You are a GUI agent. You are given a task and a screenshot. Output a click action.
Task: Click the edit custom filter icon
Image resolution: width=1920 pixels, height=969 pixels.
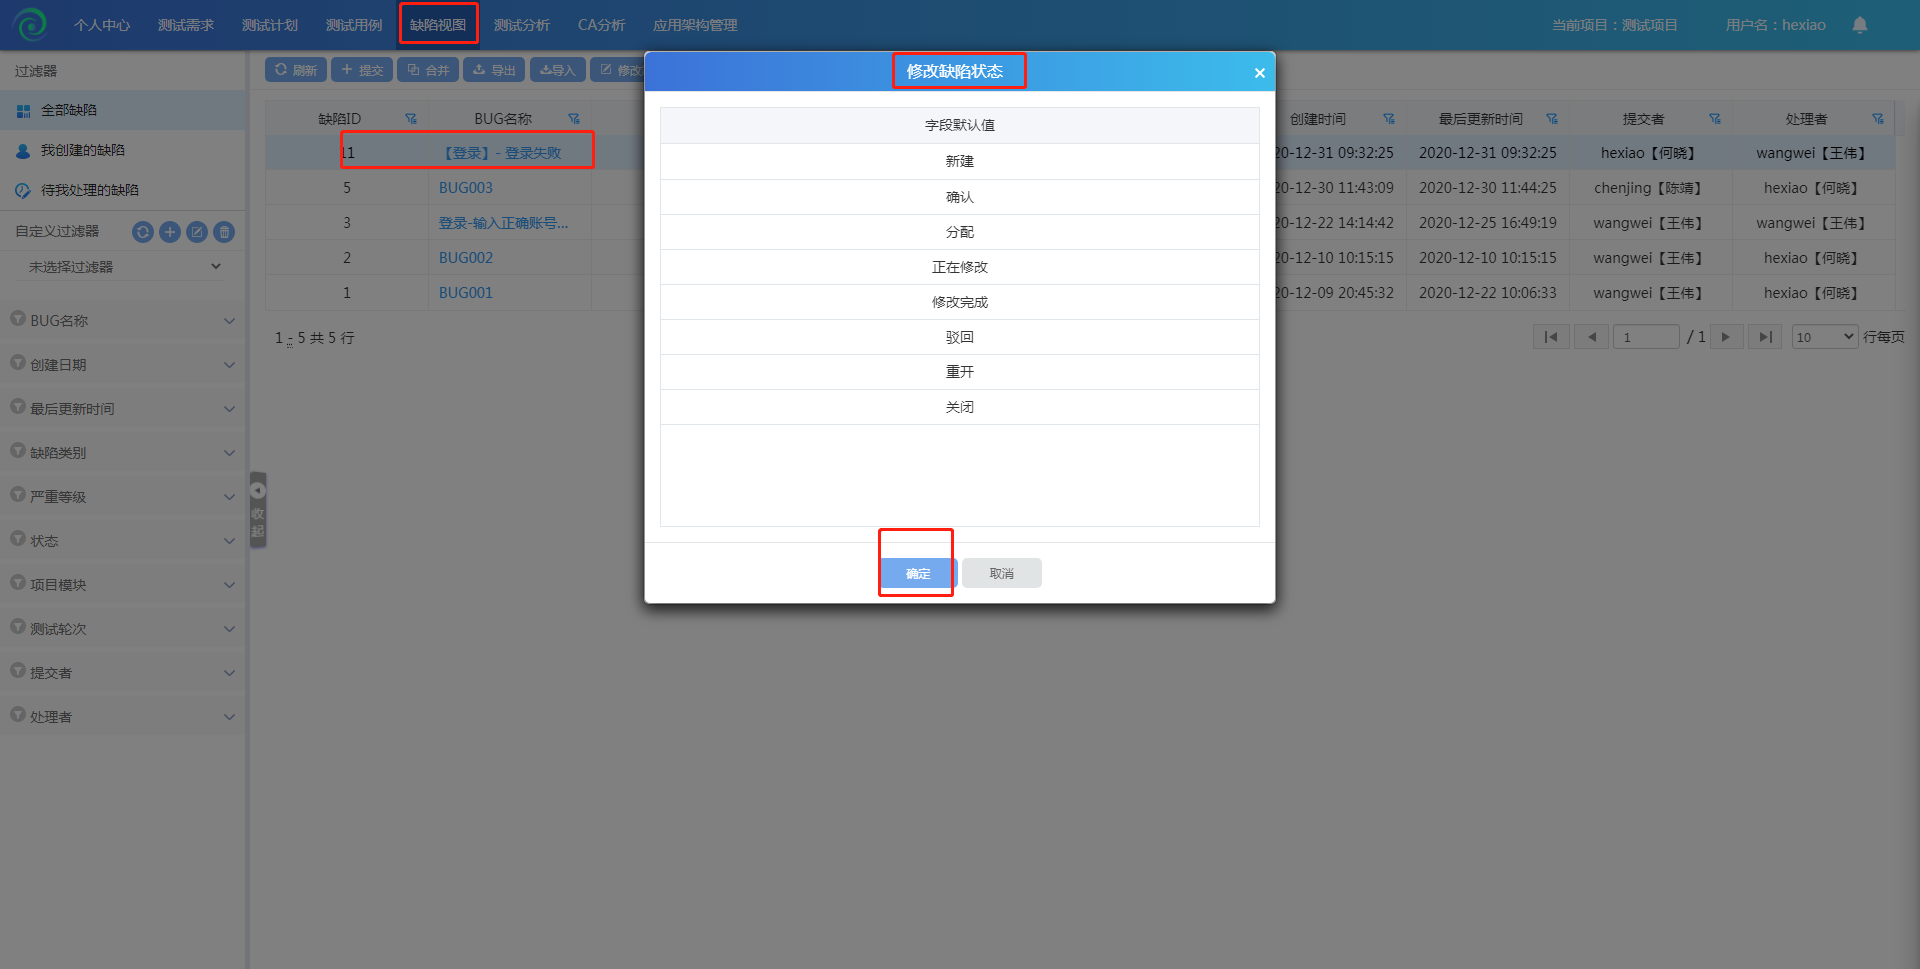[x=197, y=232]
